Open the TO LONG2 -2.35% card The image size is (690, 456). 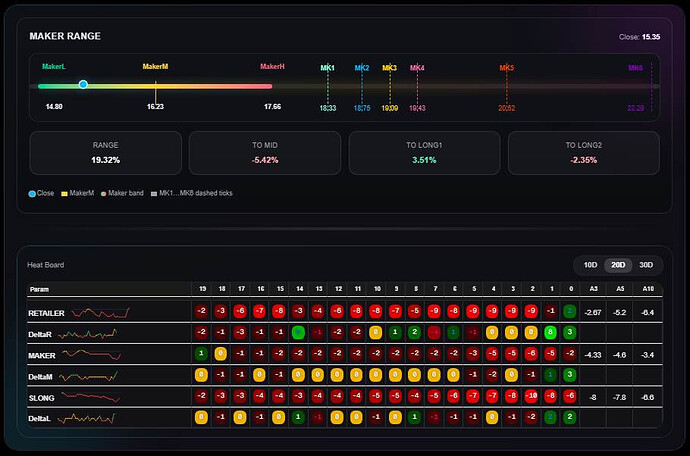coord(584,153)
